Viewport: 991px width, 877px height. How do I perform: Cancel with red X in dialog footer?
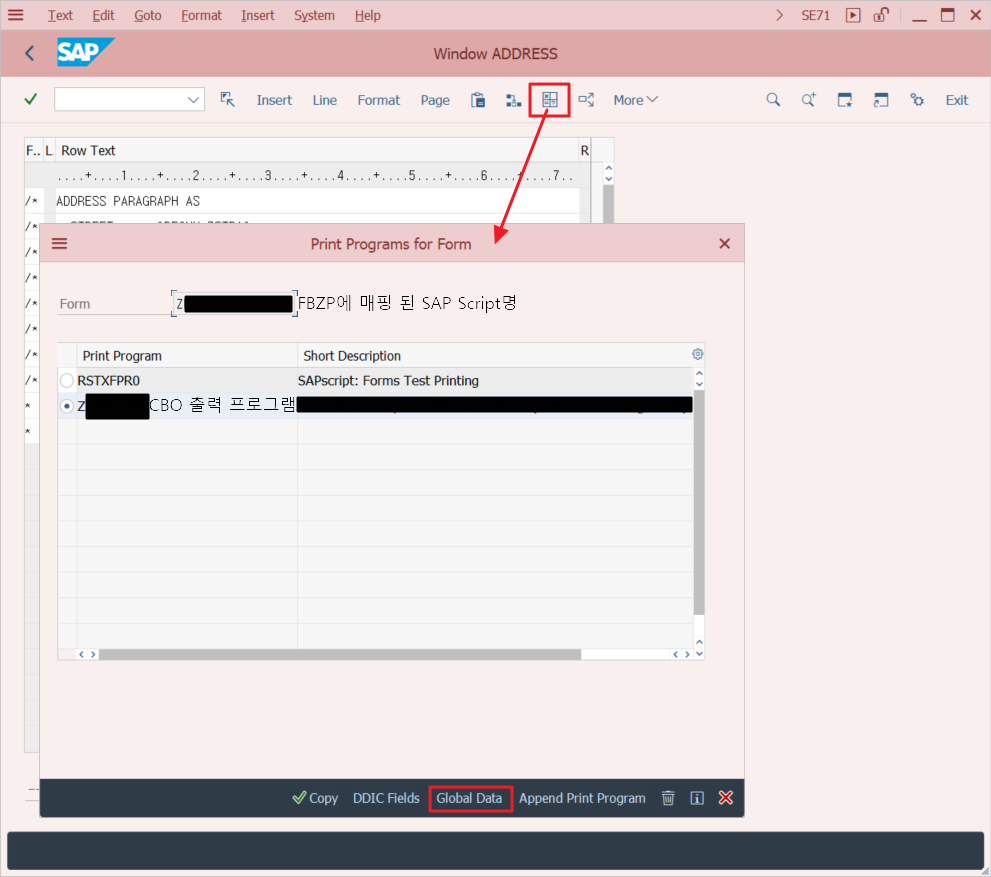click(x=726, y=798)
